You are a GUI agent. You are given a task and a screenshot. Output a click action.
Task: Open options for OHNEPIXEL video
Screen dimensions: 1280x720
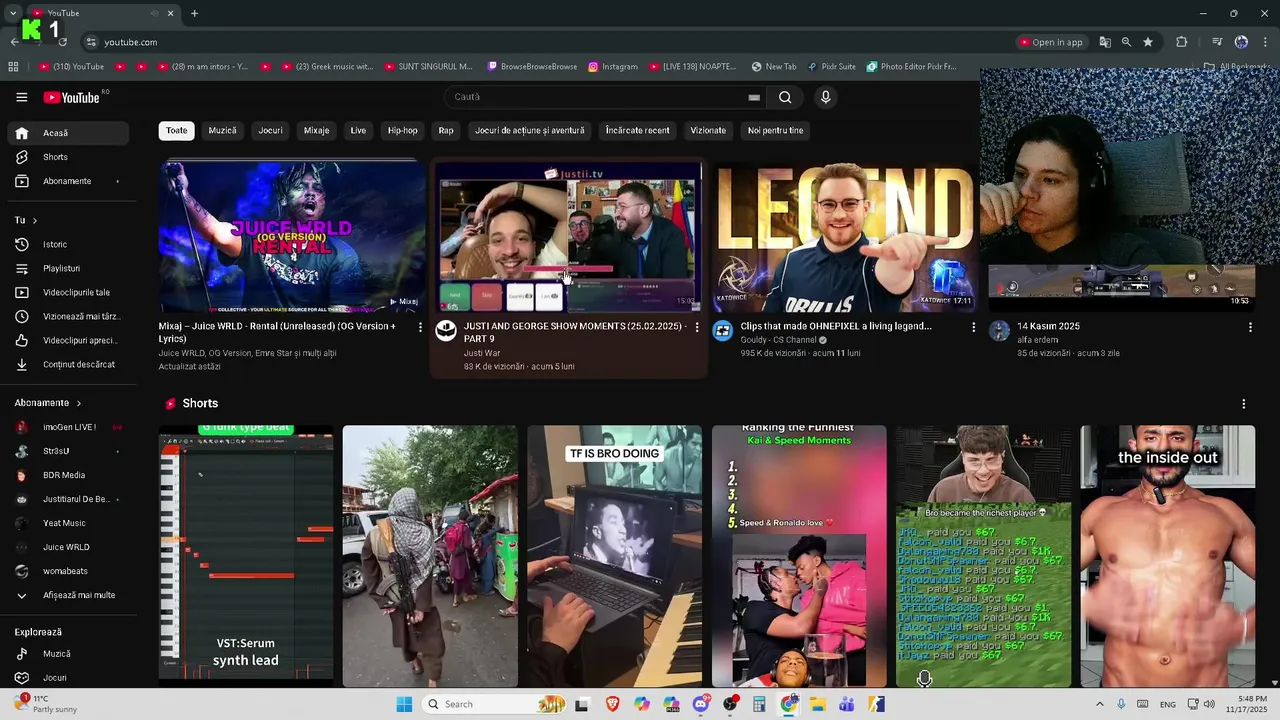click(x=973, y=327)
